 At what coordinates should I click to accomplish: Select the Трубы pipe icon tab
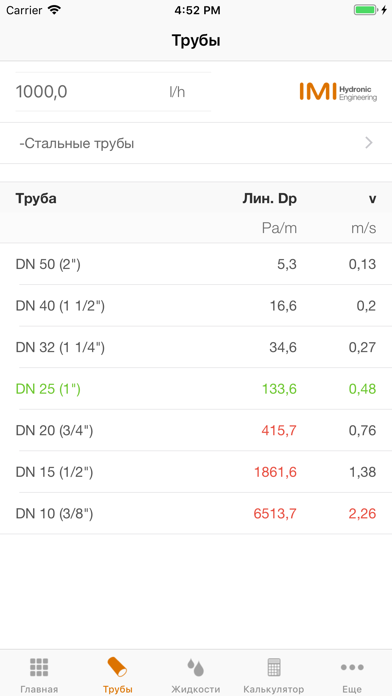point(117,667)
